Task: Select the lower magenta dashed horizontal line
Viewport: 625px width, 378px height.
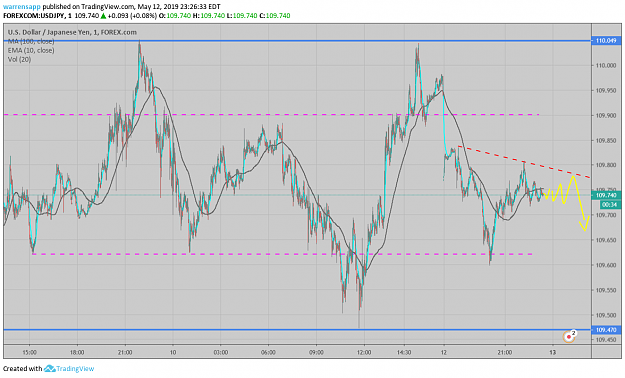Action: [x=282, y=254]
